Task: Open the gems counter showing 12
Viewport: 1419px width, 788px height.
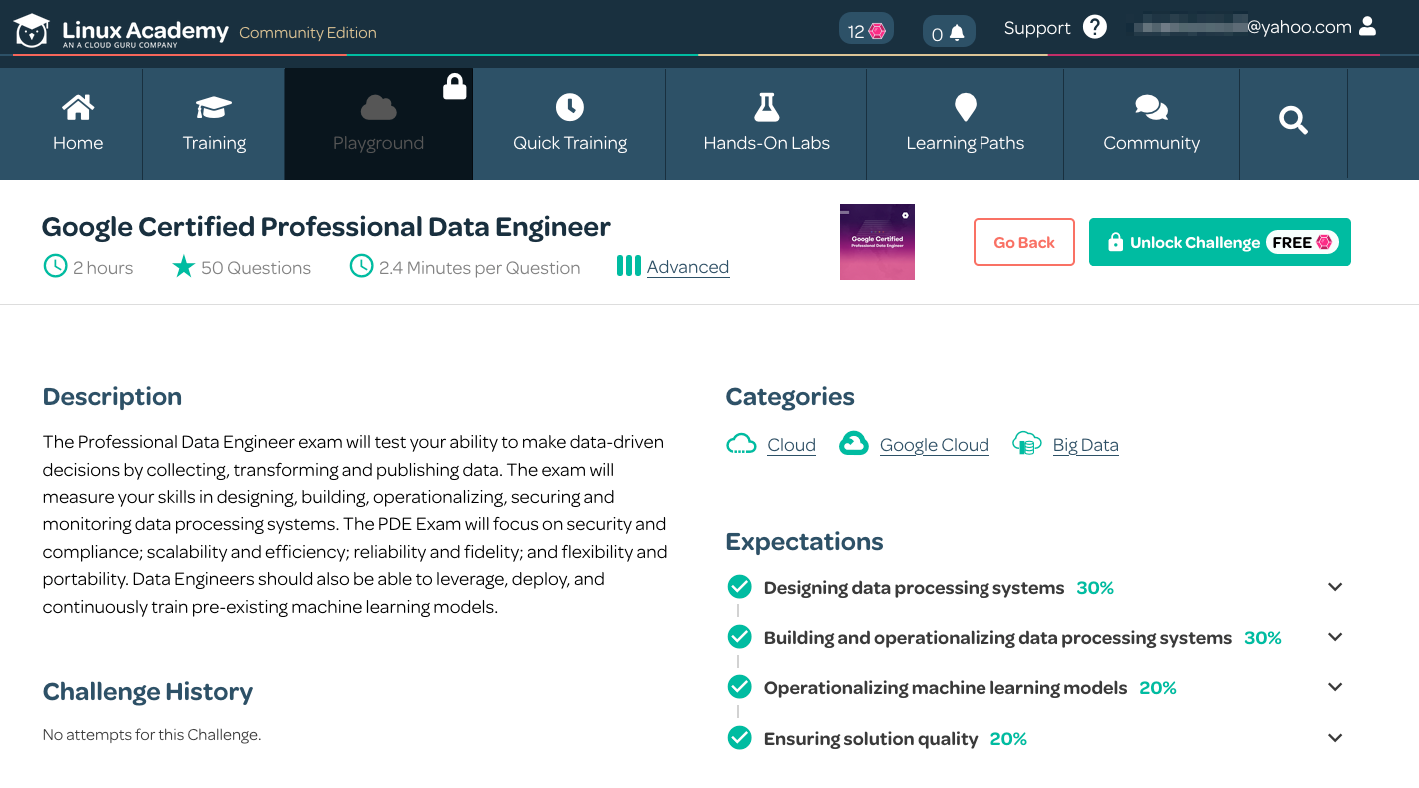Action: click(x=866, y=31)
